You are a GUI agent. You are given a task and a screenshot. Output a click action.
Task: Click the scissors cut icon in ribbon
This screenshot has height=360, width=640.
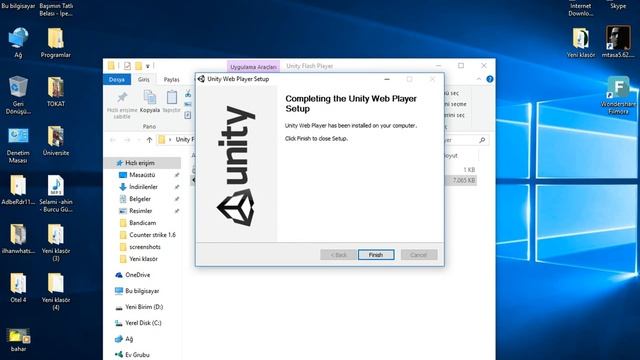click(x=188, y=94)
